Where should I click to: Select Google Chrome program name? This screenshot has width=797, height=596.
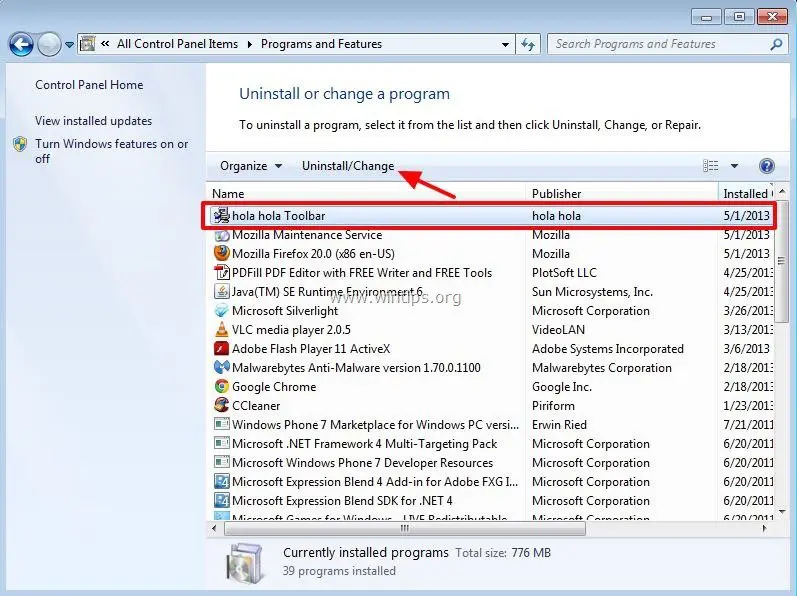pos(274,387)
